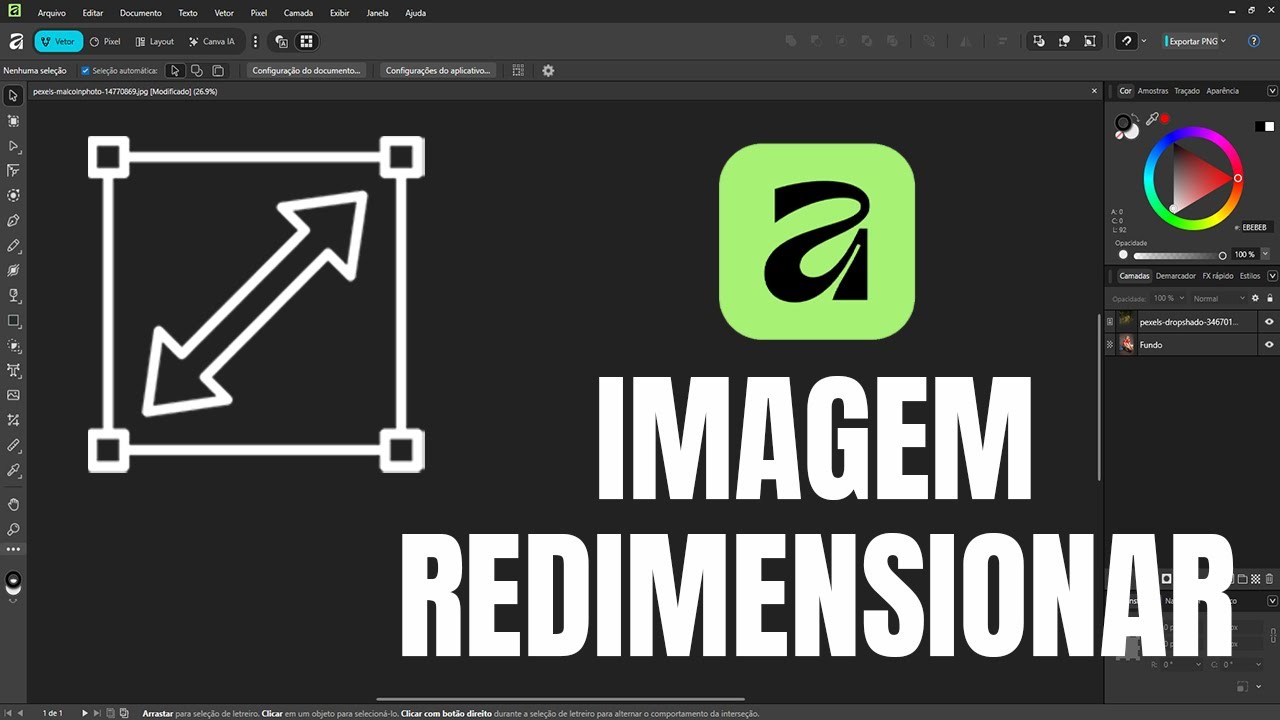1280x720 pixels.
Task: Switch to Canva IA studio mode
Action: click(211, 42)
